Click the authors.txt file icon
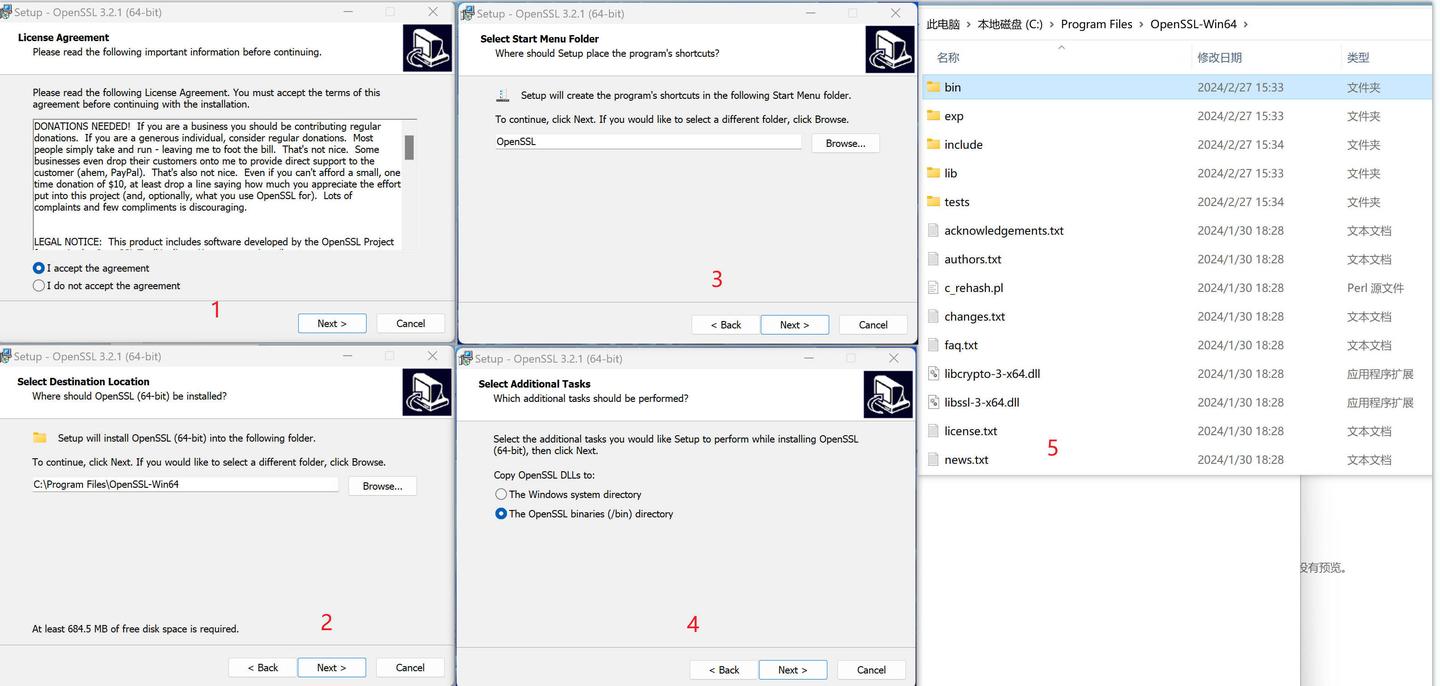 tap(933, 259)
